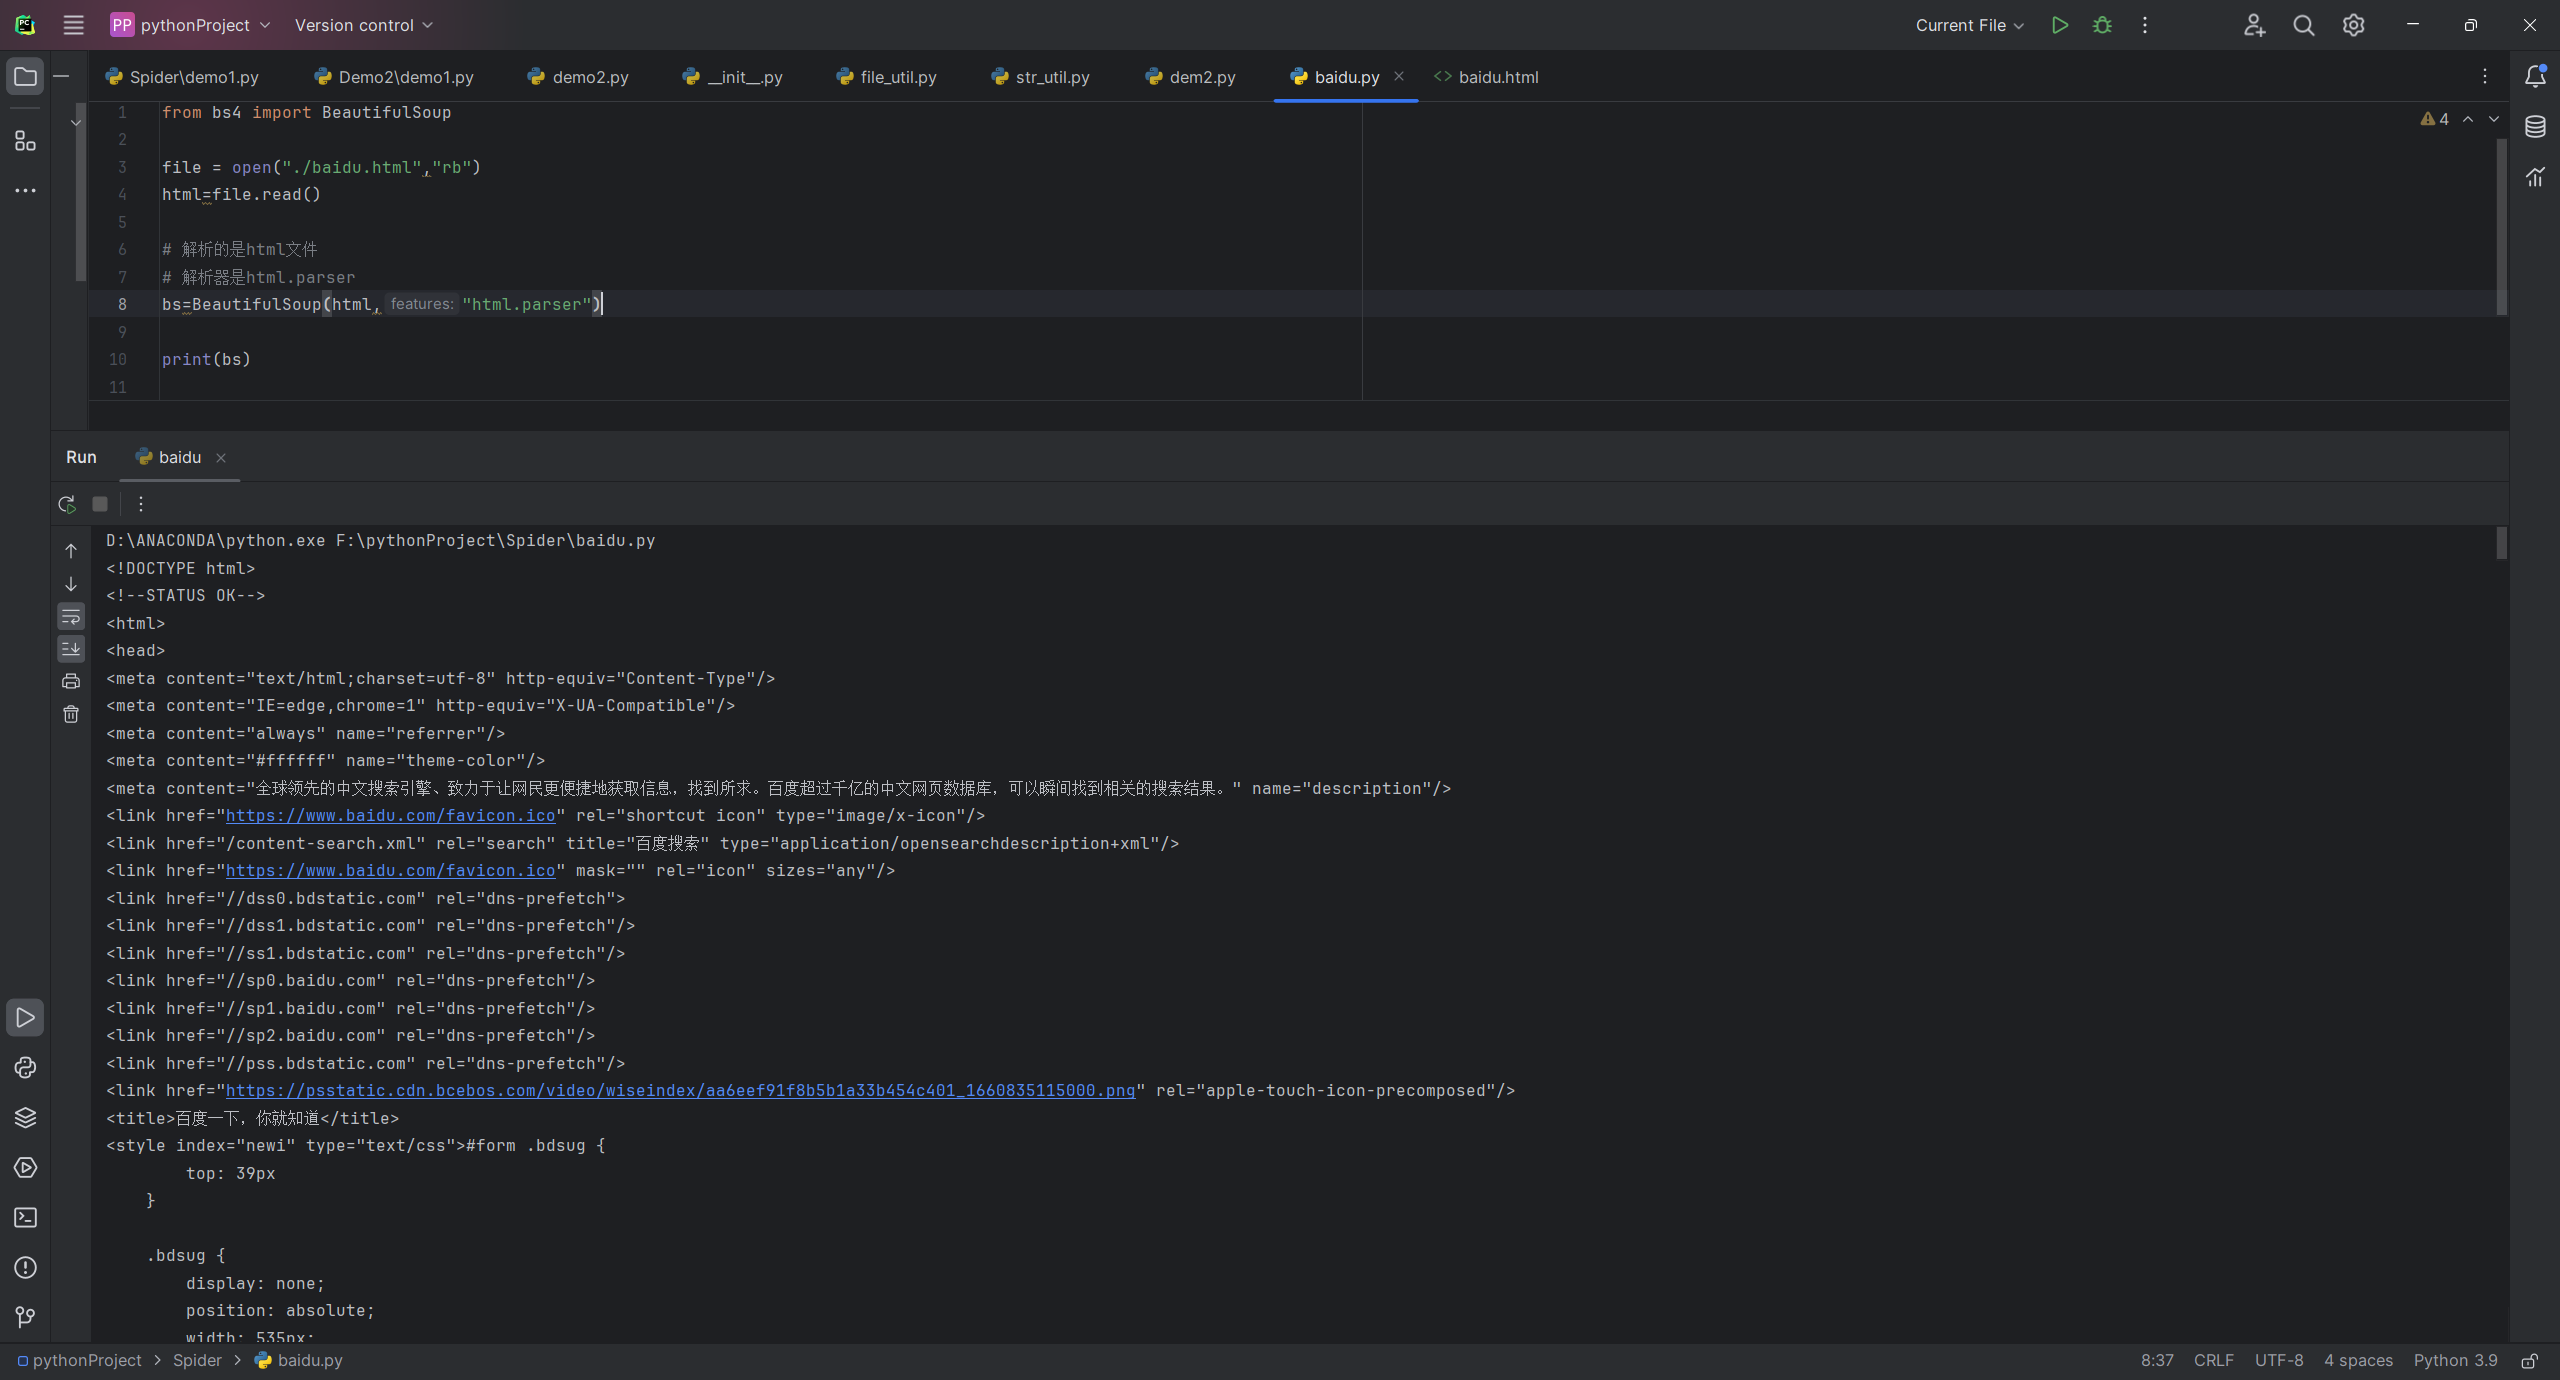This screenshot has width=2560, height=1380.
Task: Stop the running process
Action: 100,504
